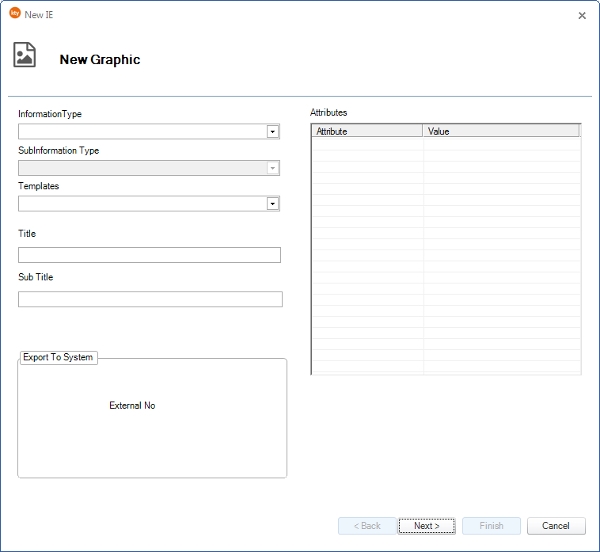Click the < Back button
Viewport: 600px width, 552px height.
coord(367,526)
